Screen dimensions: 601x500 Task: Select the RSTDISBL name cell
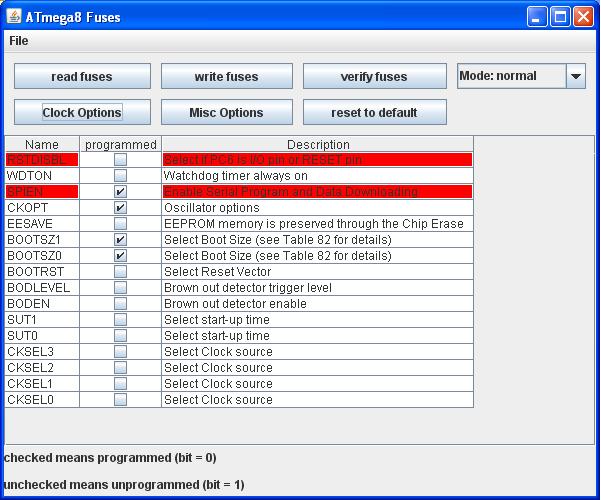point(42,160)
